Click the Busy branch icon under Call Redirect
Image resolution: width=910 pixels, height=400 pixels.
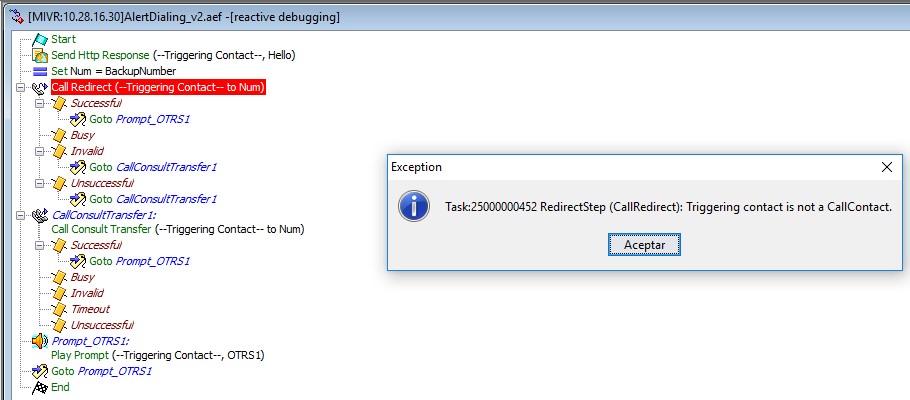point(59,135)
